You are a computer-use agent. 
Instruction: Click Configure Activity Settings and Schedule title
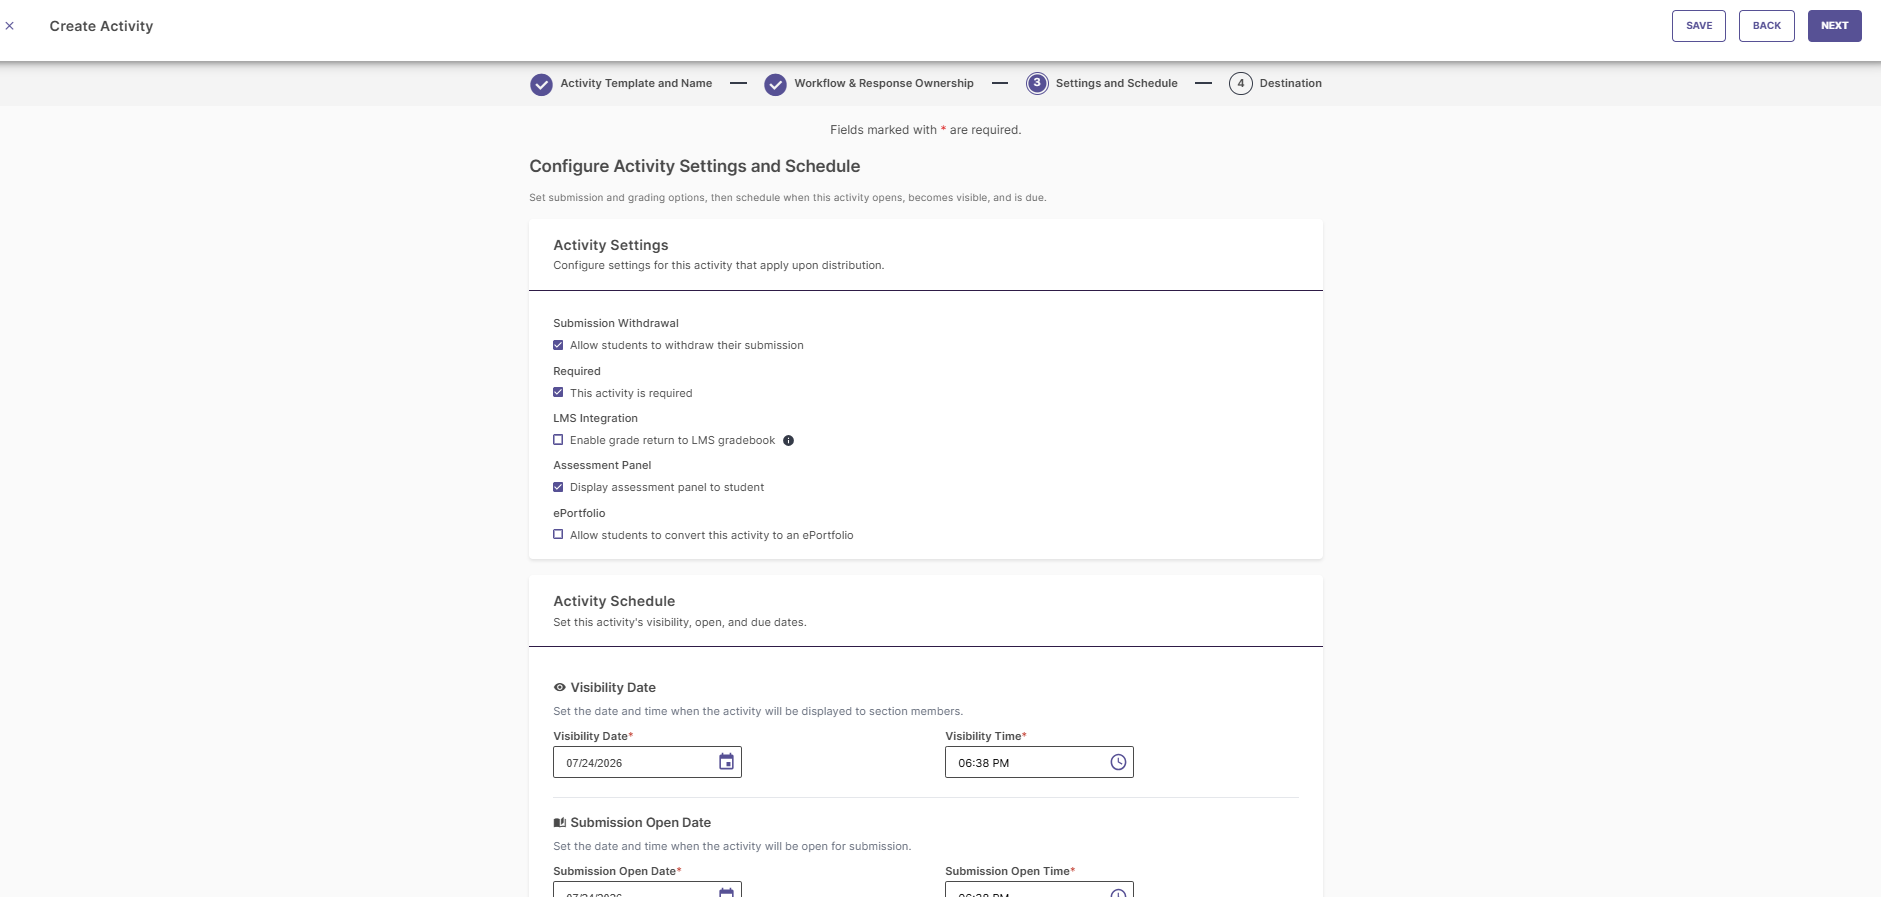pyautogui.click(x=695, y=166)
